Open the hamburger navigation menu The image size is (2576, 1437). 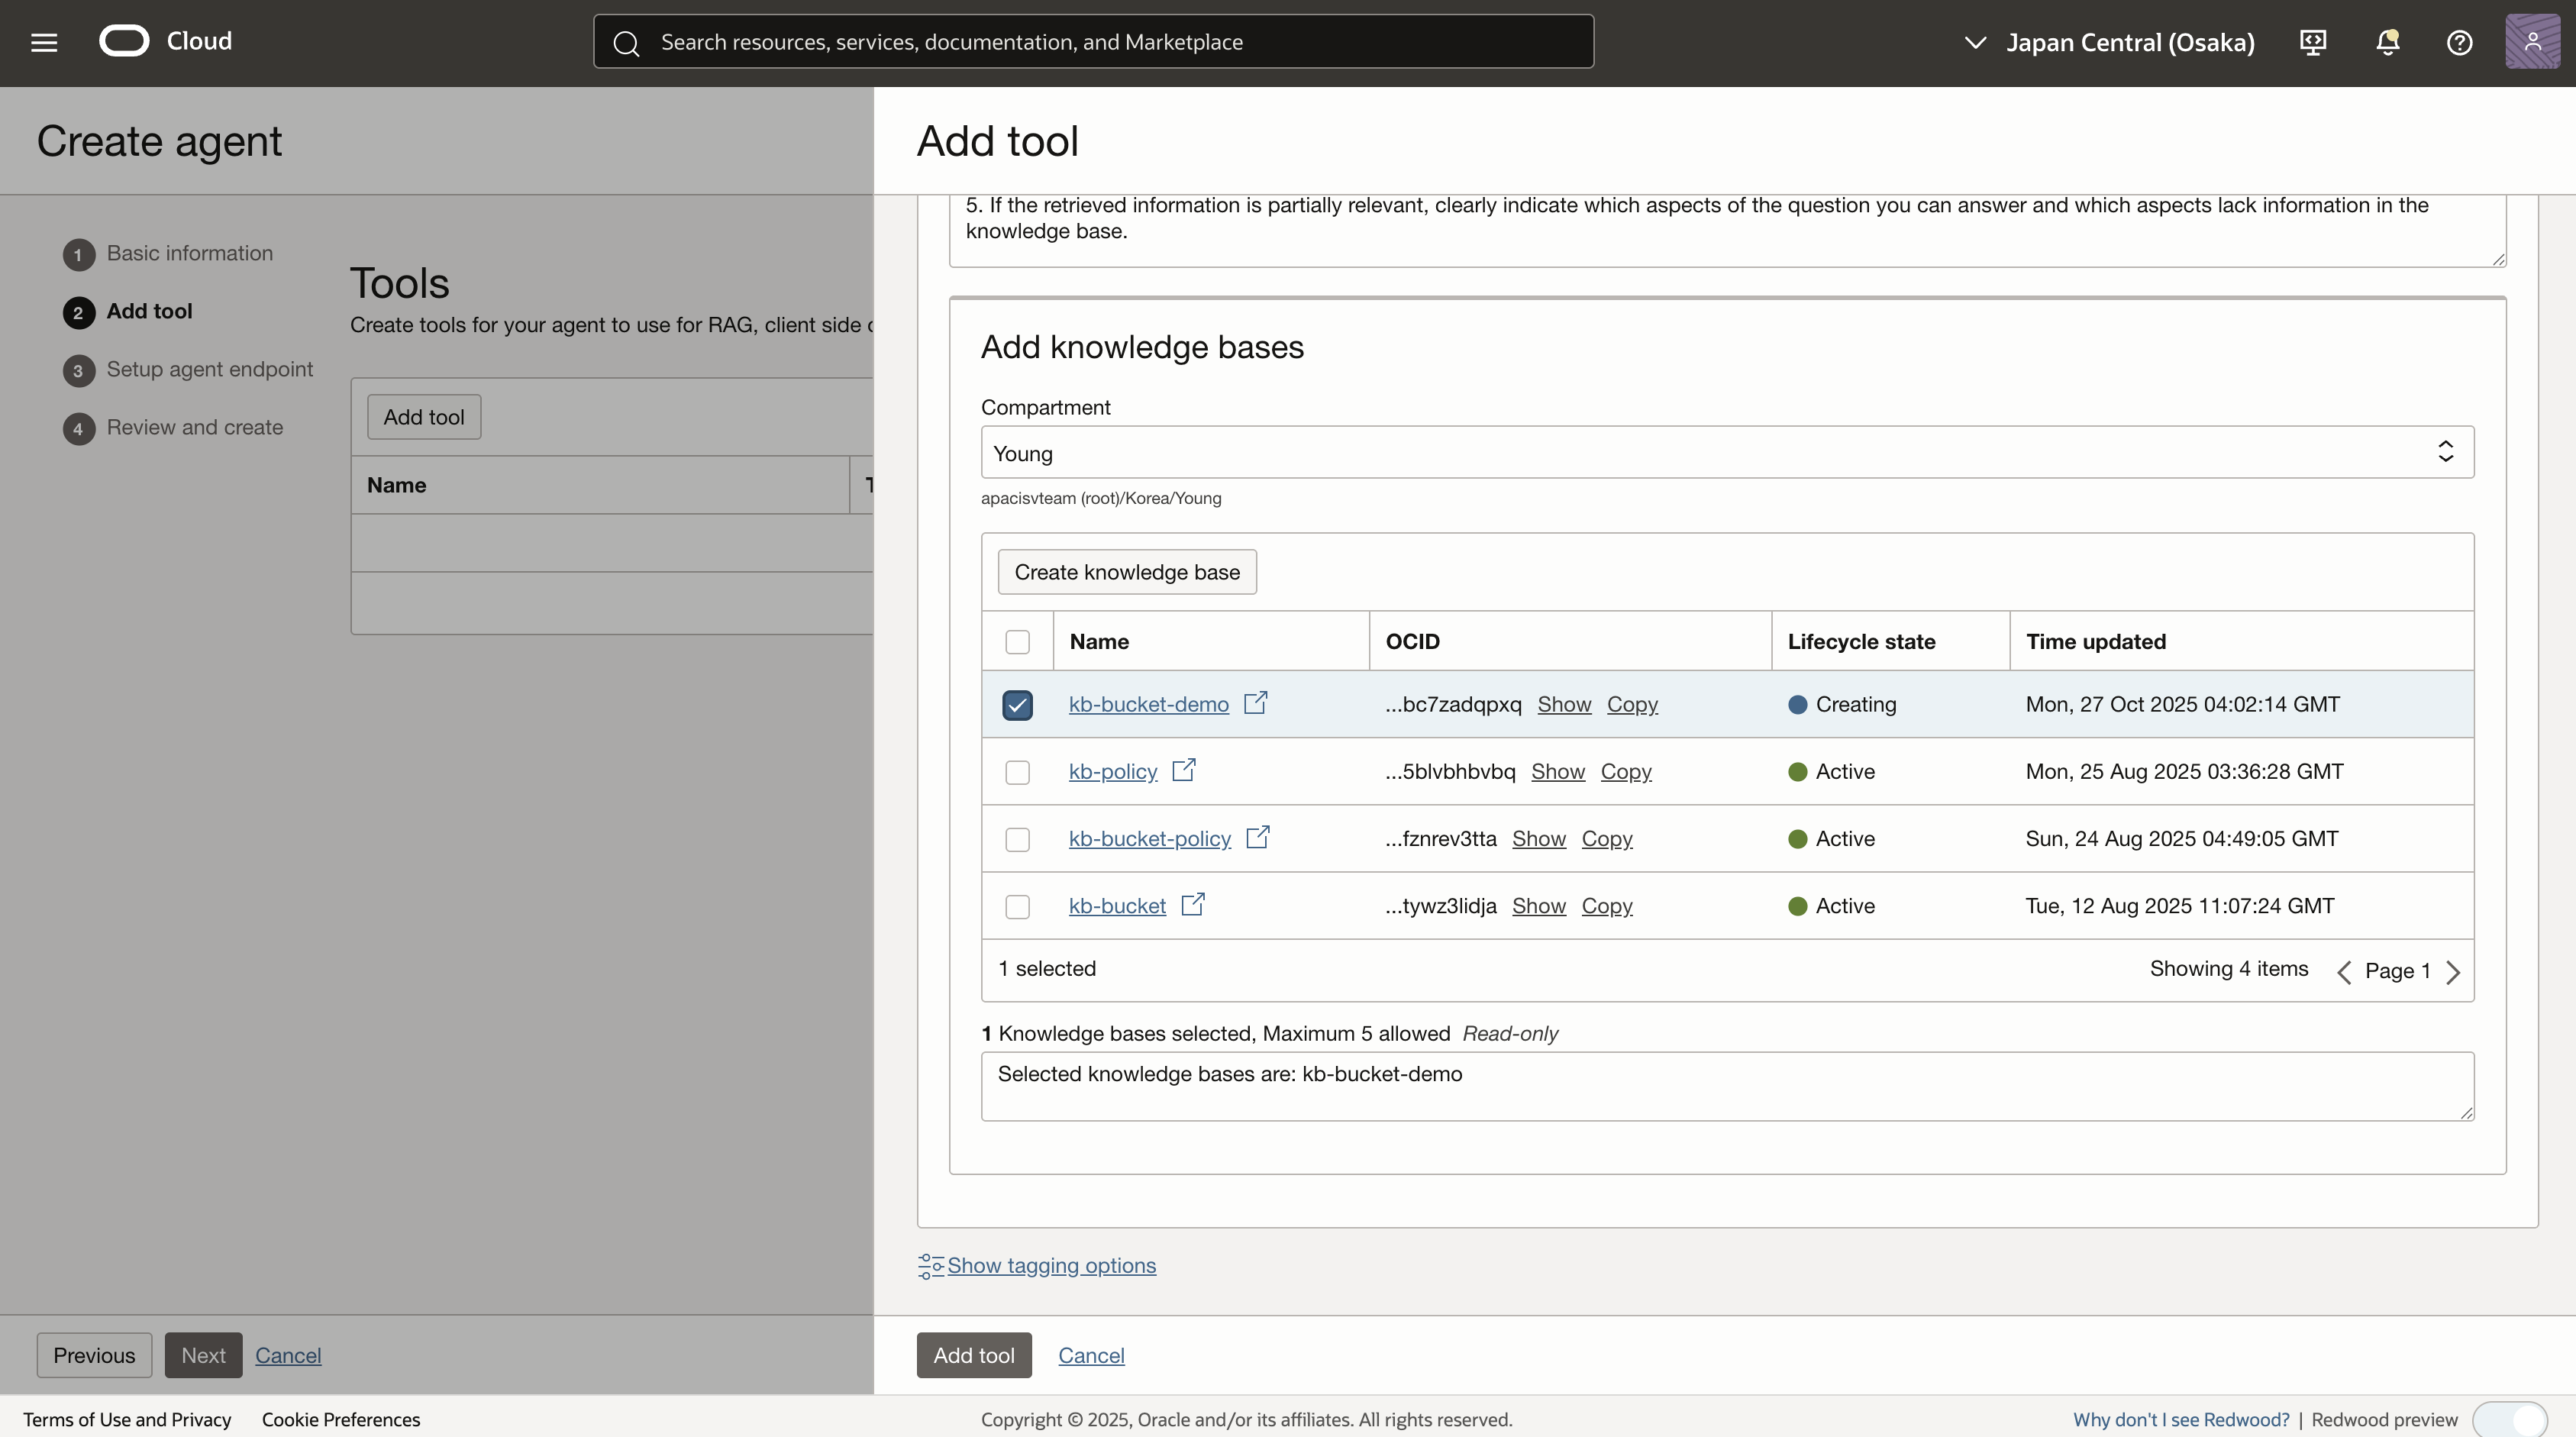point(44,42)
